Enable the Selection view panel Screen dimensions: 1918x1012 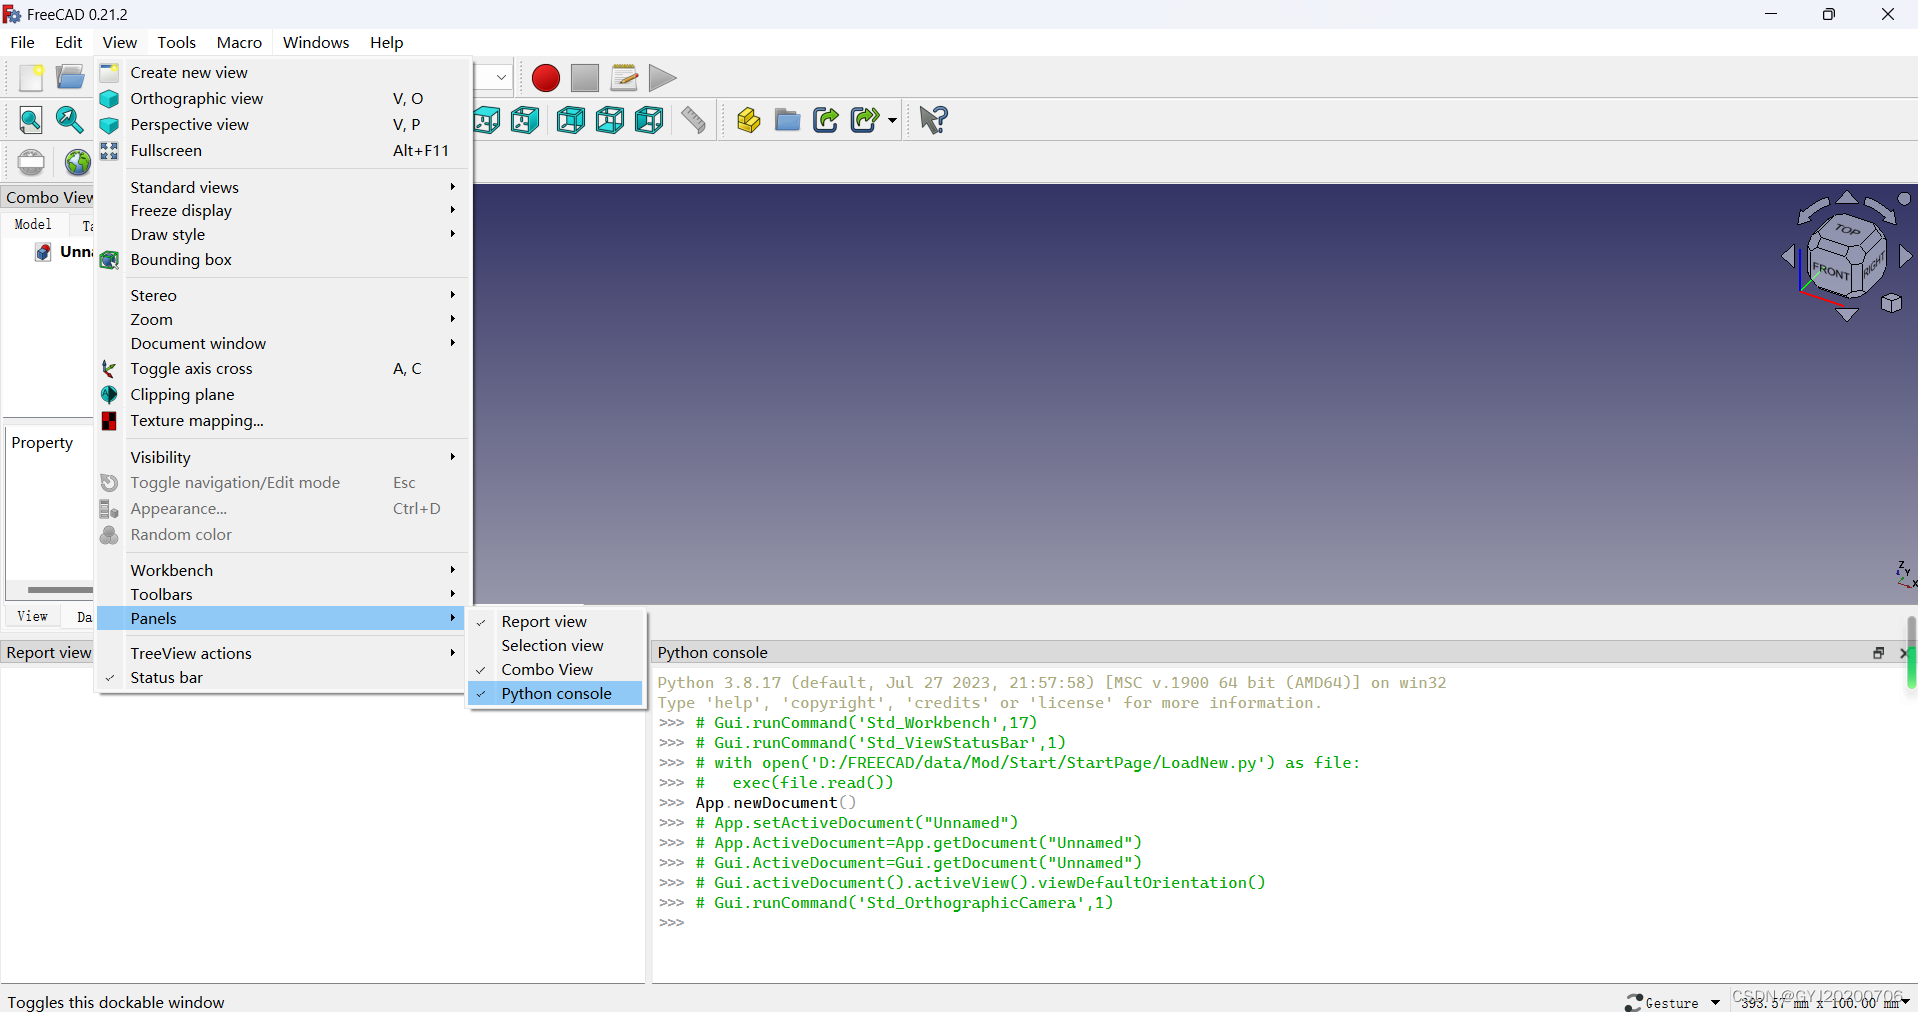click(x=551, y=645)
